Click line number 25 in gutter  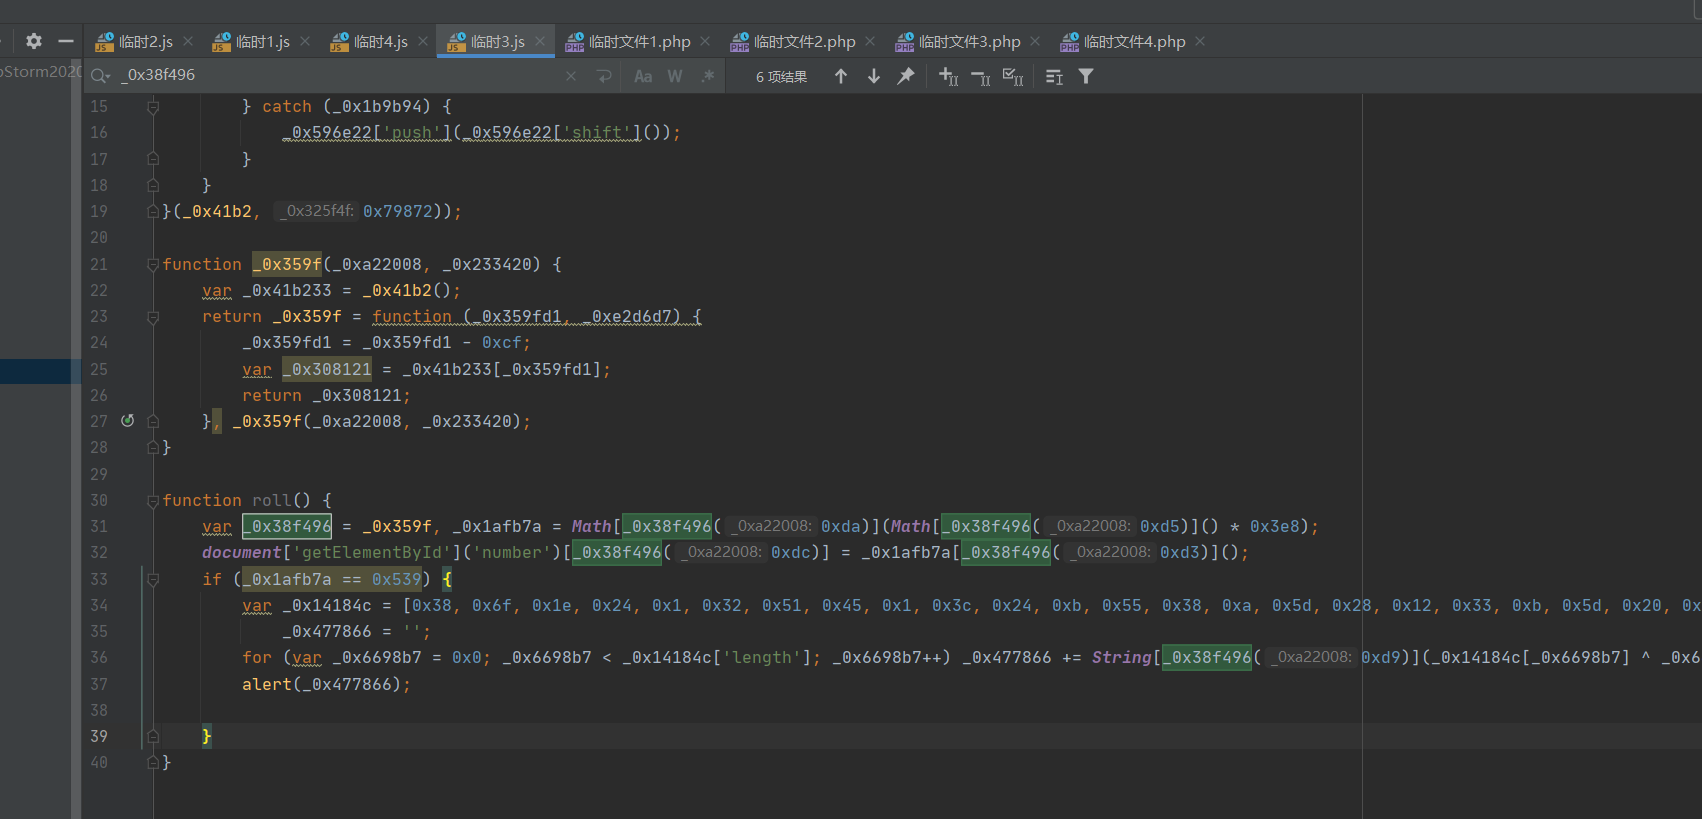point(99,369)
